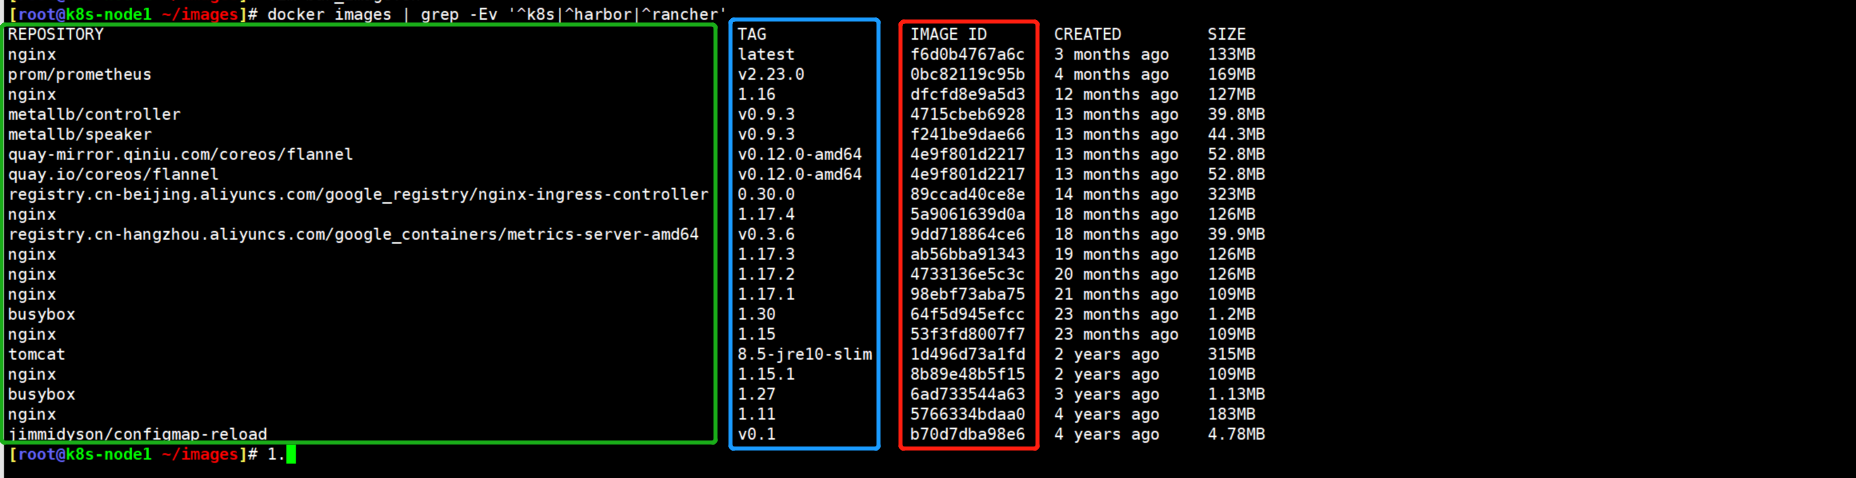Select image ID 53f3fd8007f7
The image size is (1856, 478).
[x=967, y=334]
